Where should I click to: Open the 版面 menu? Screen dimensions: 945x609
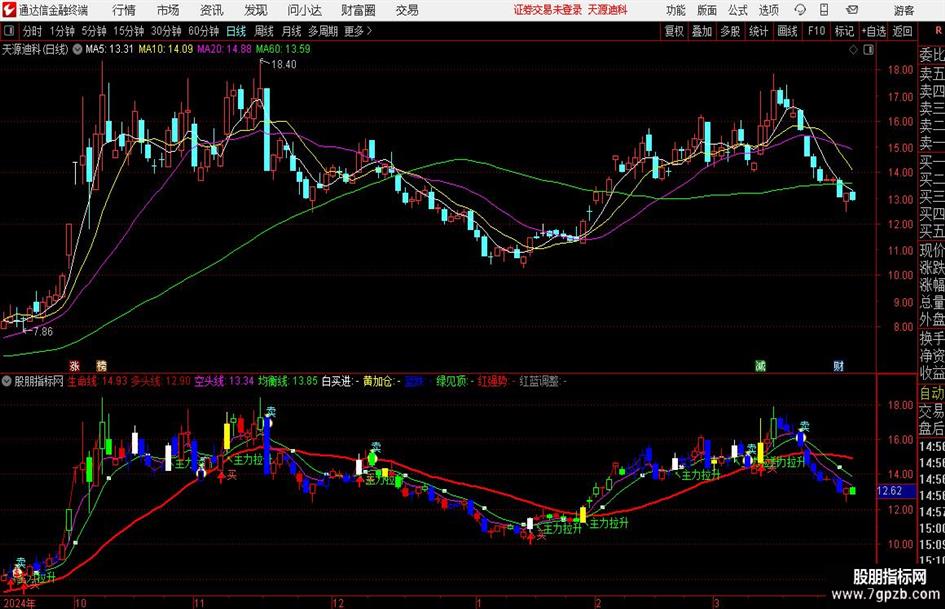[x=706, y=10]
